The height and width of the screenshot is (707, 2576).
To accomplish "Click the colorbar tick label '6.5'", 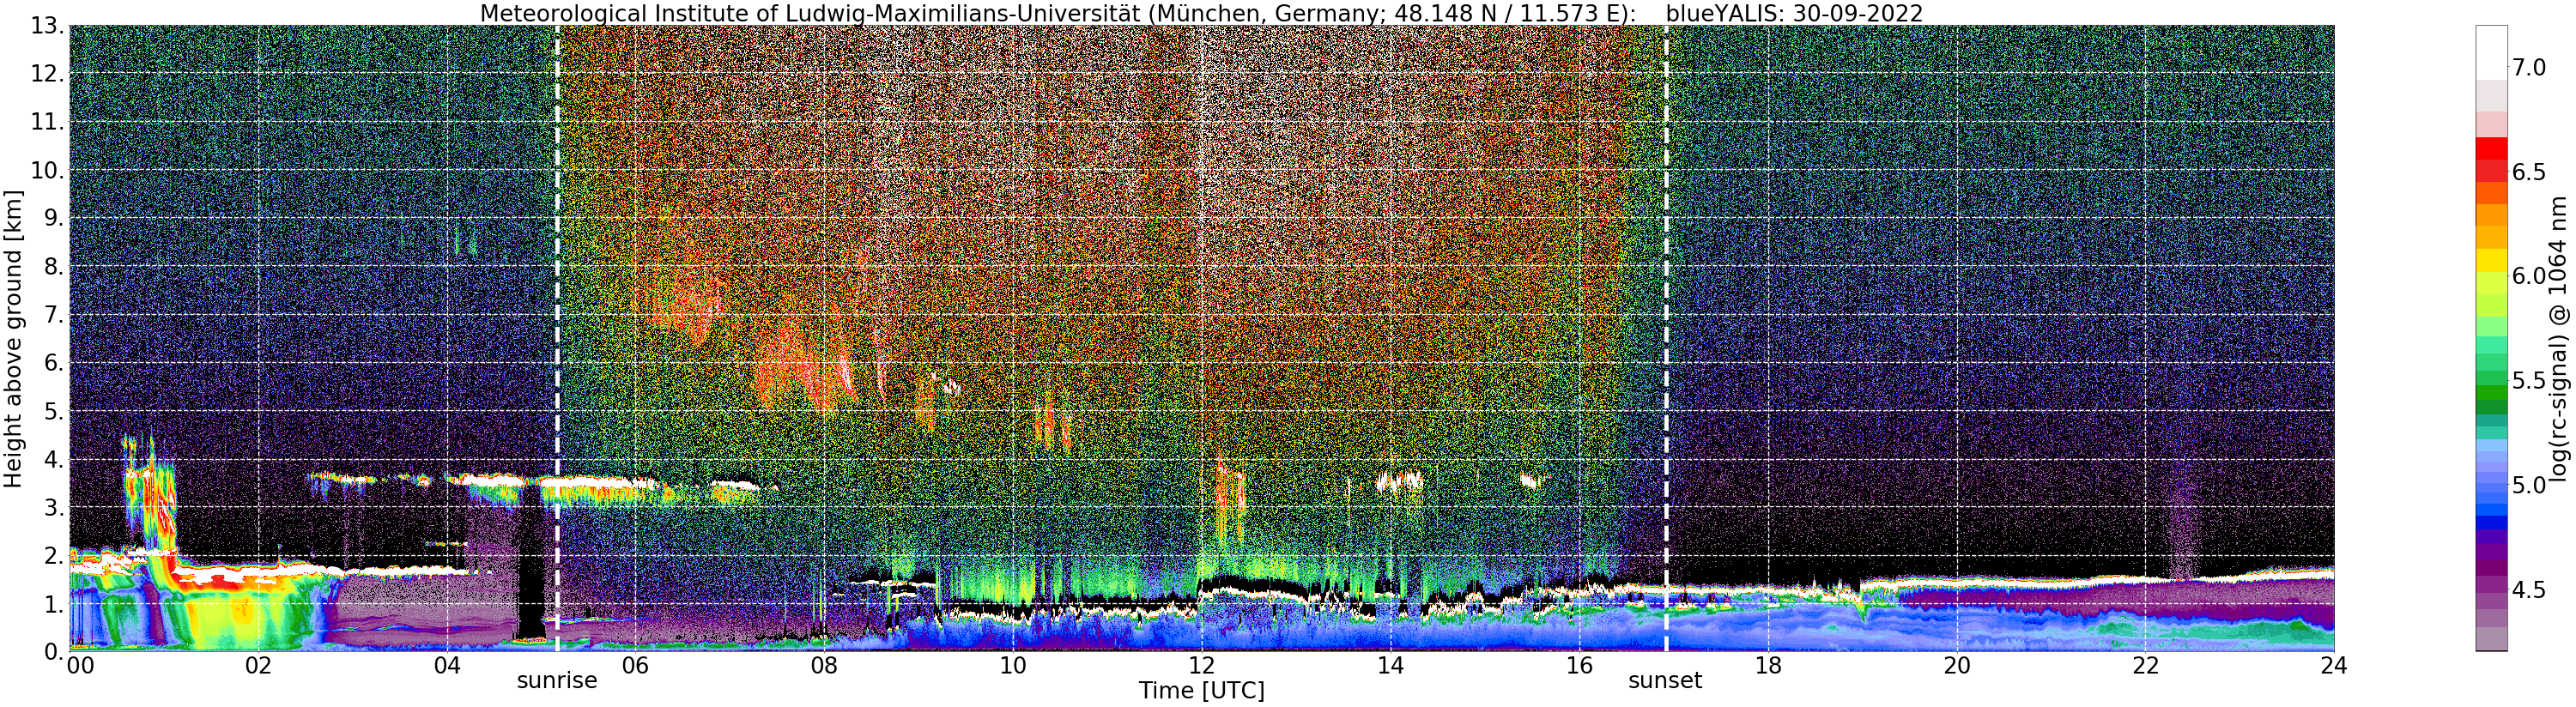I will pos(2529,172).
